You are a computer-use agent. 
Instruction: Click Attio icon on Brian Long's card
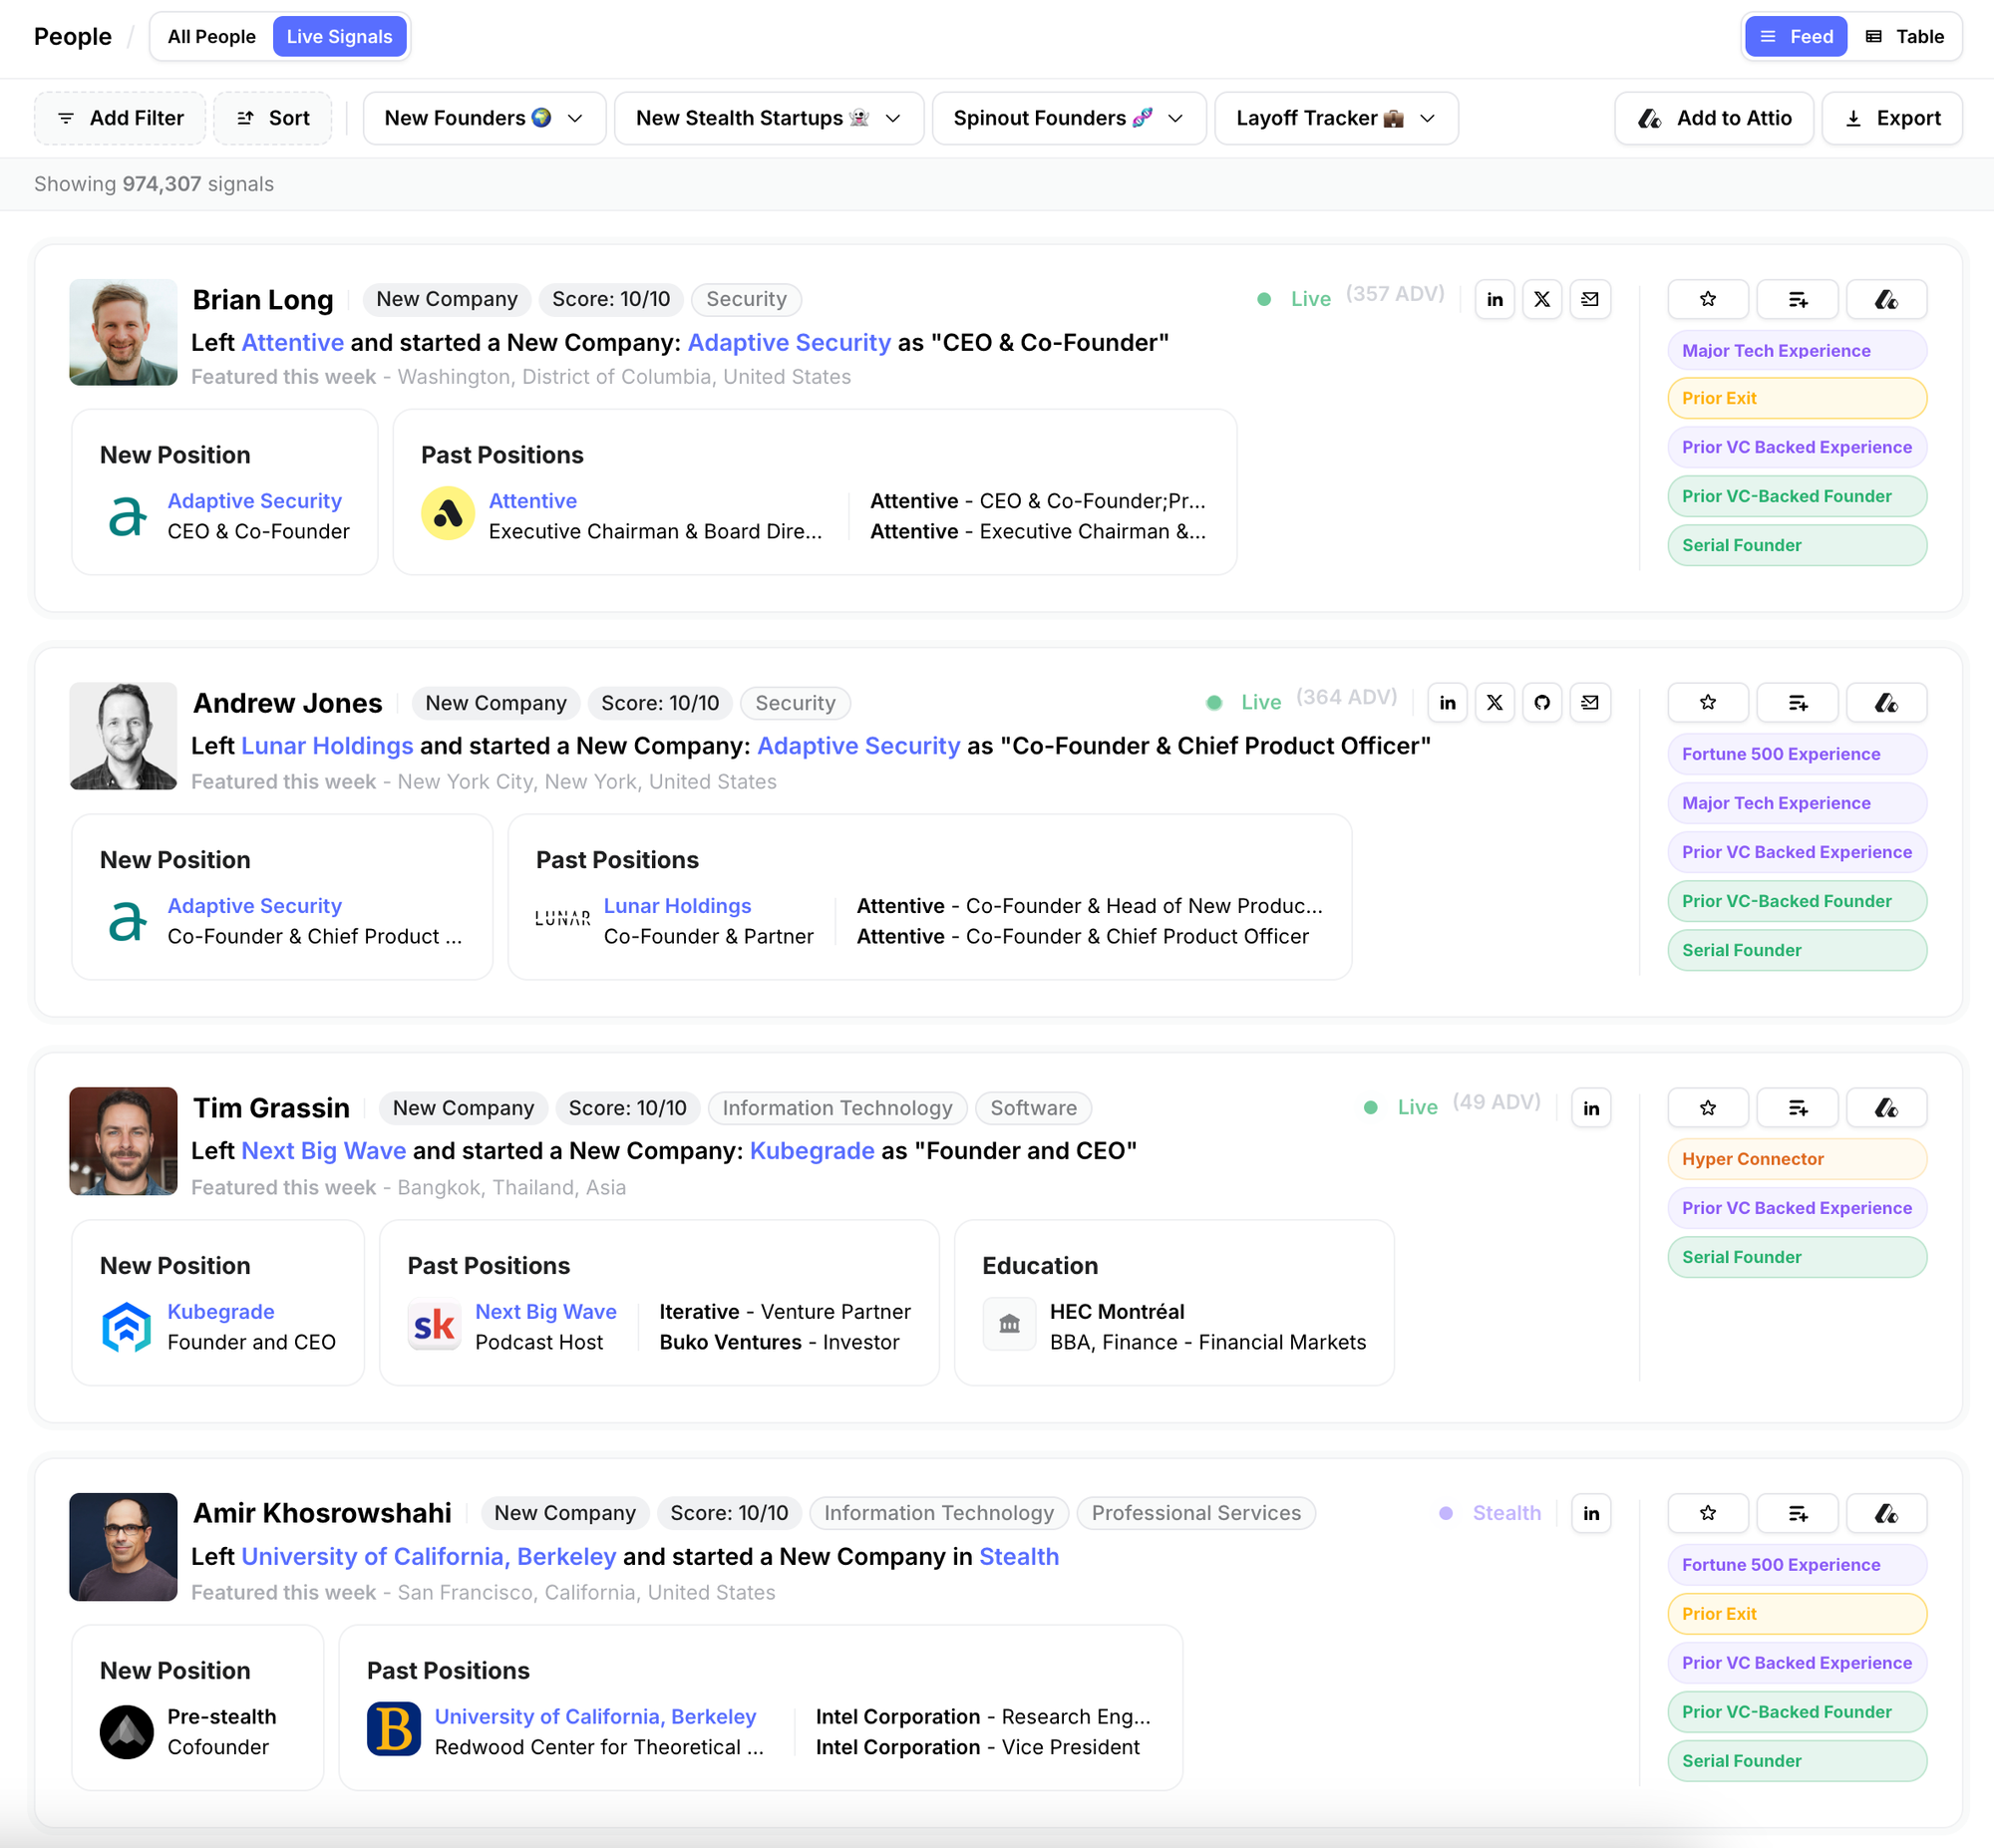tap(1886, 299)
